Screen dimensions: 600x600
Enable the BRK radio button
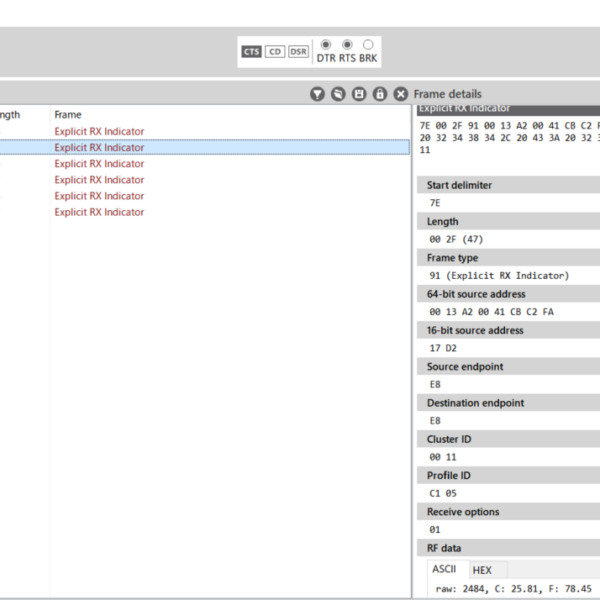pos(368,45)
